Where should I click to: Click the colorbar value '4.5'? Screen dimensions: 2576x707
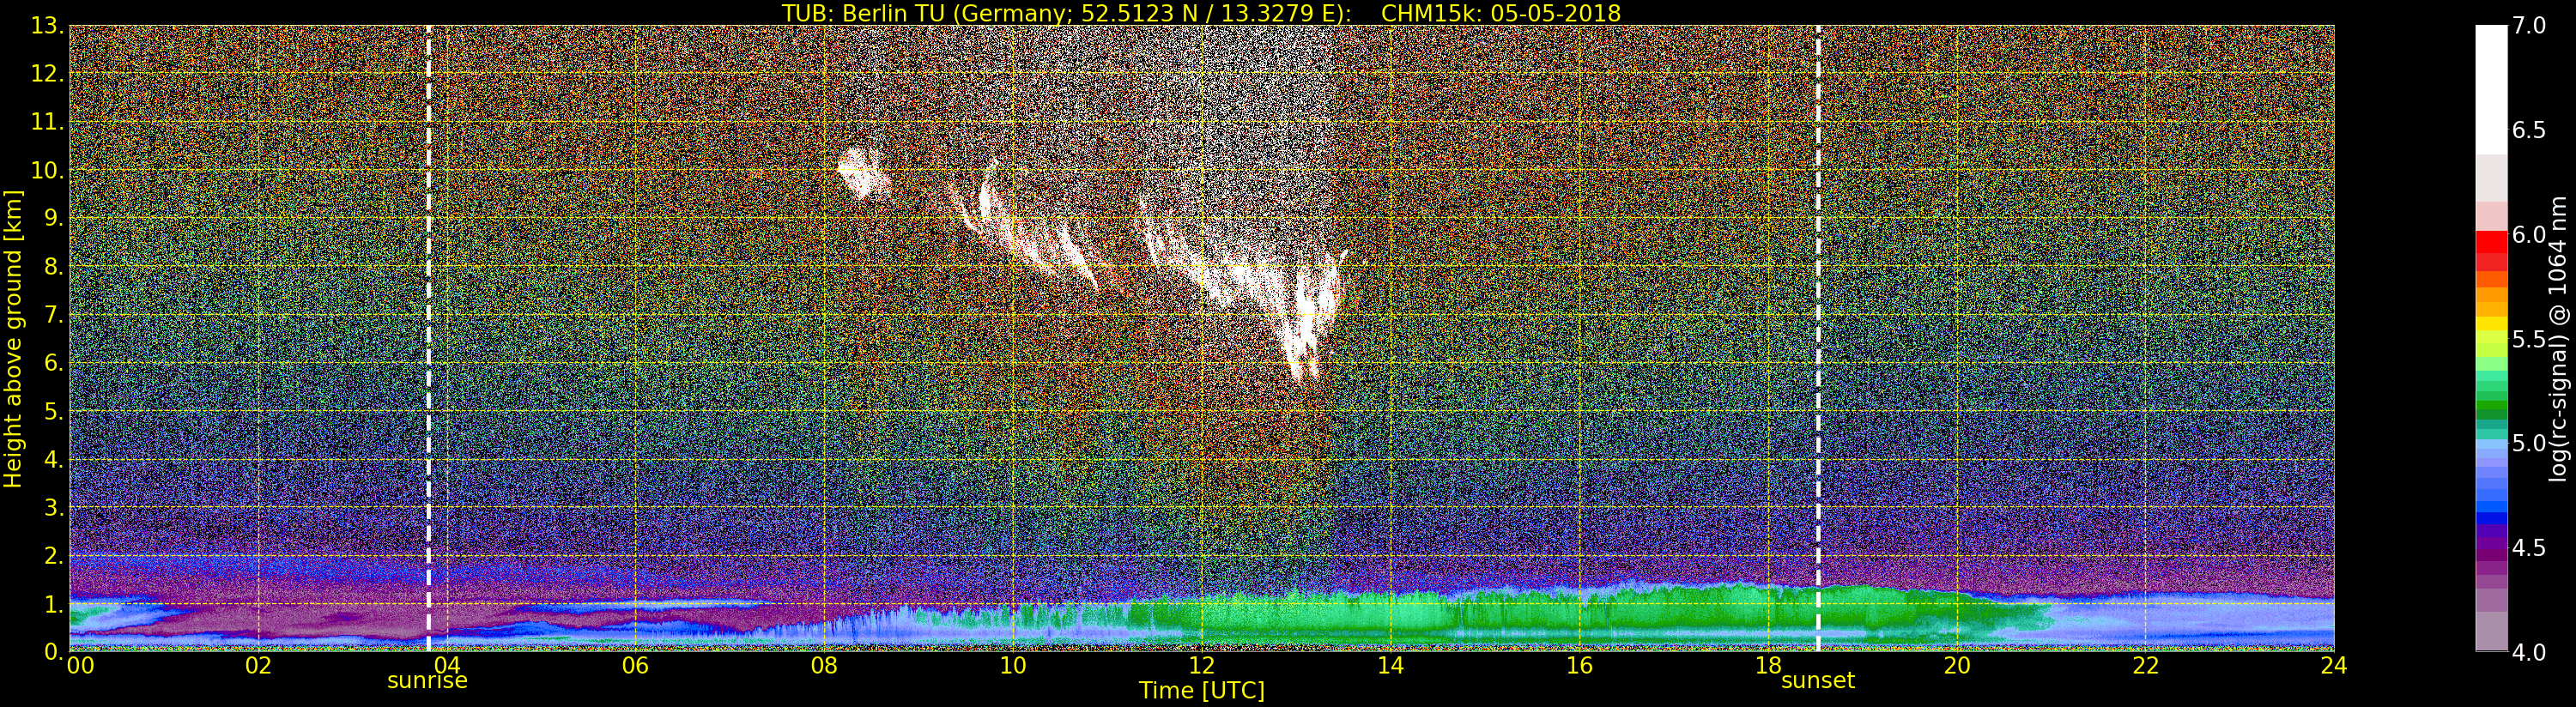pos(2529,548)
